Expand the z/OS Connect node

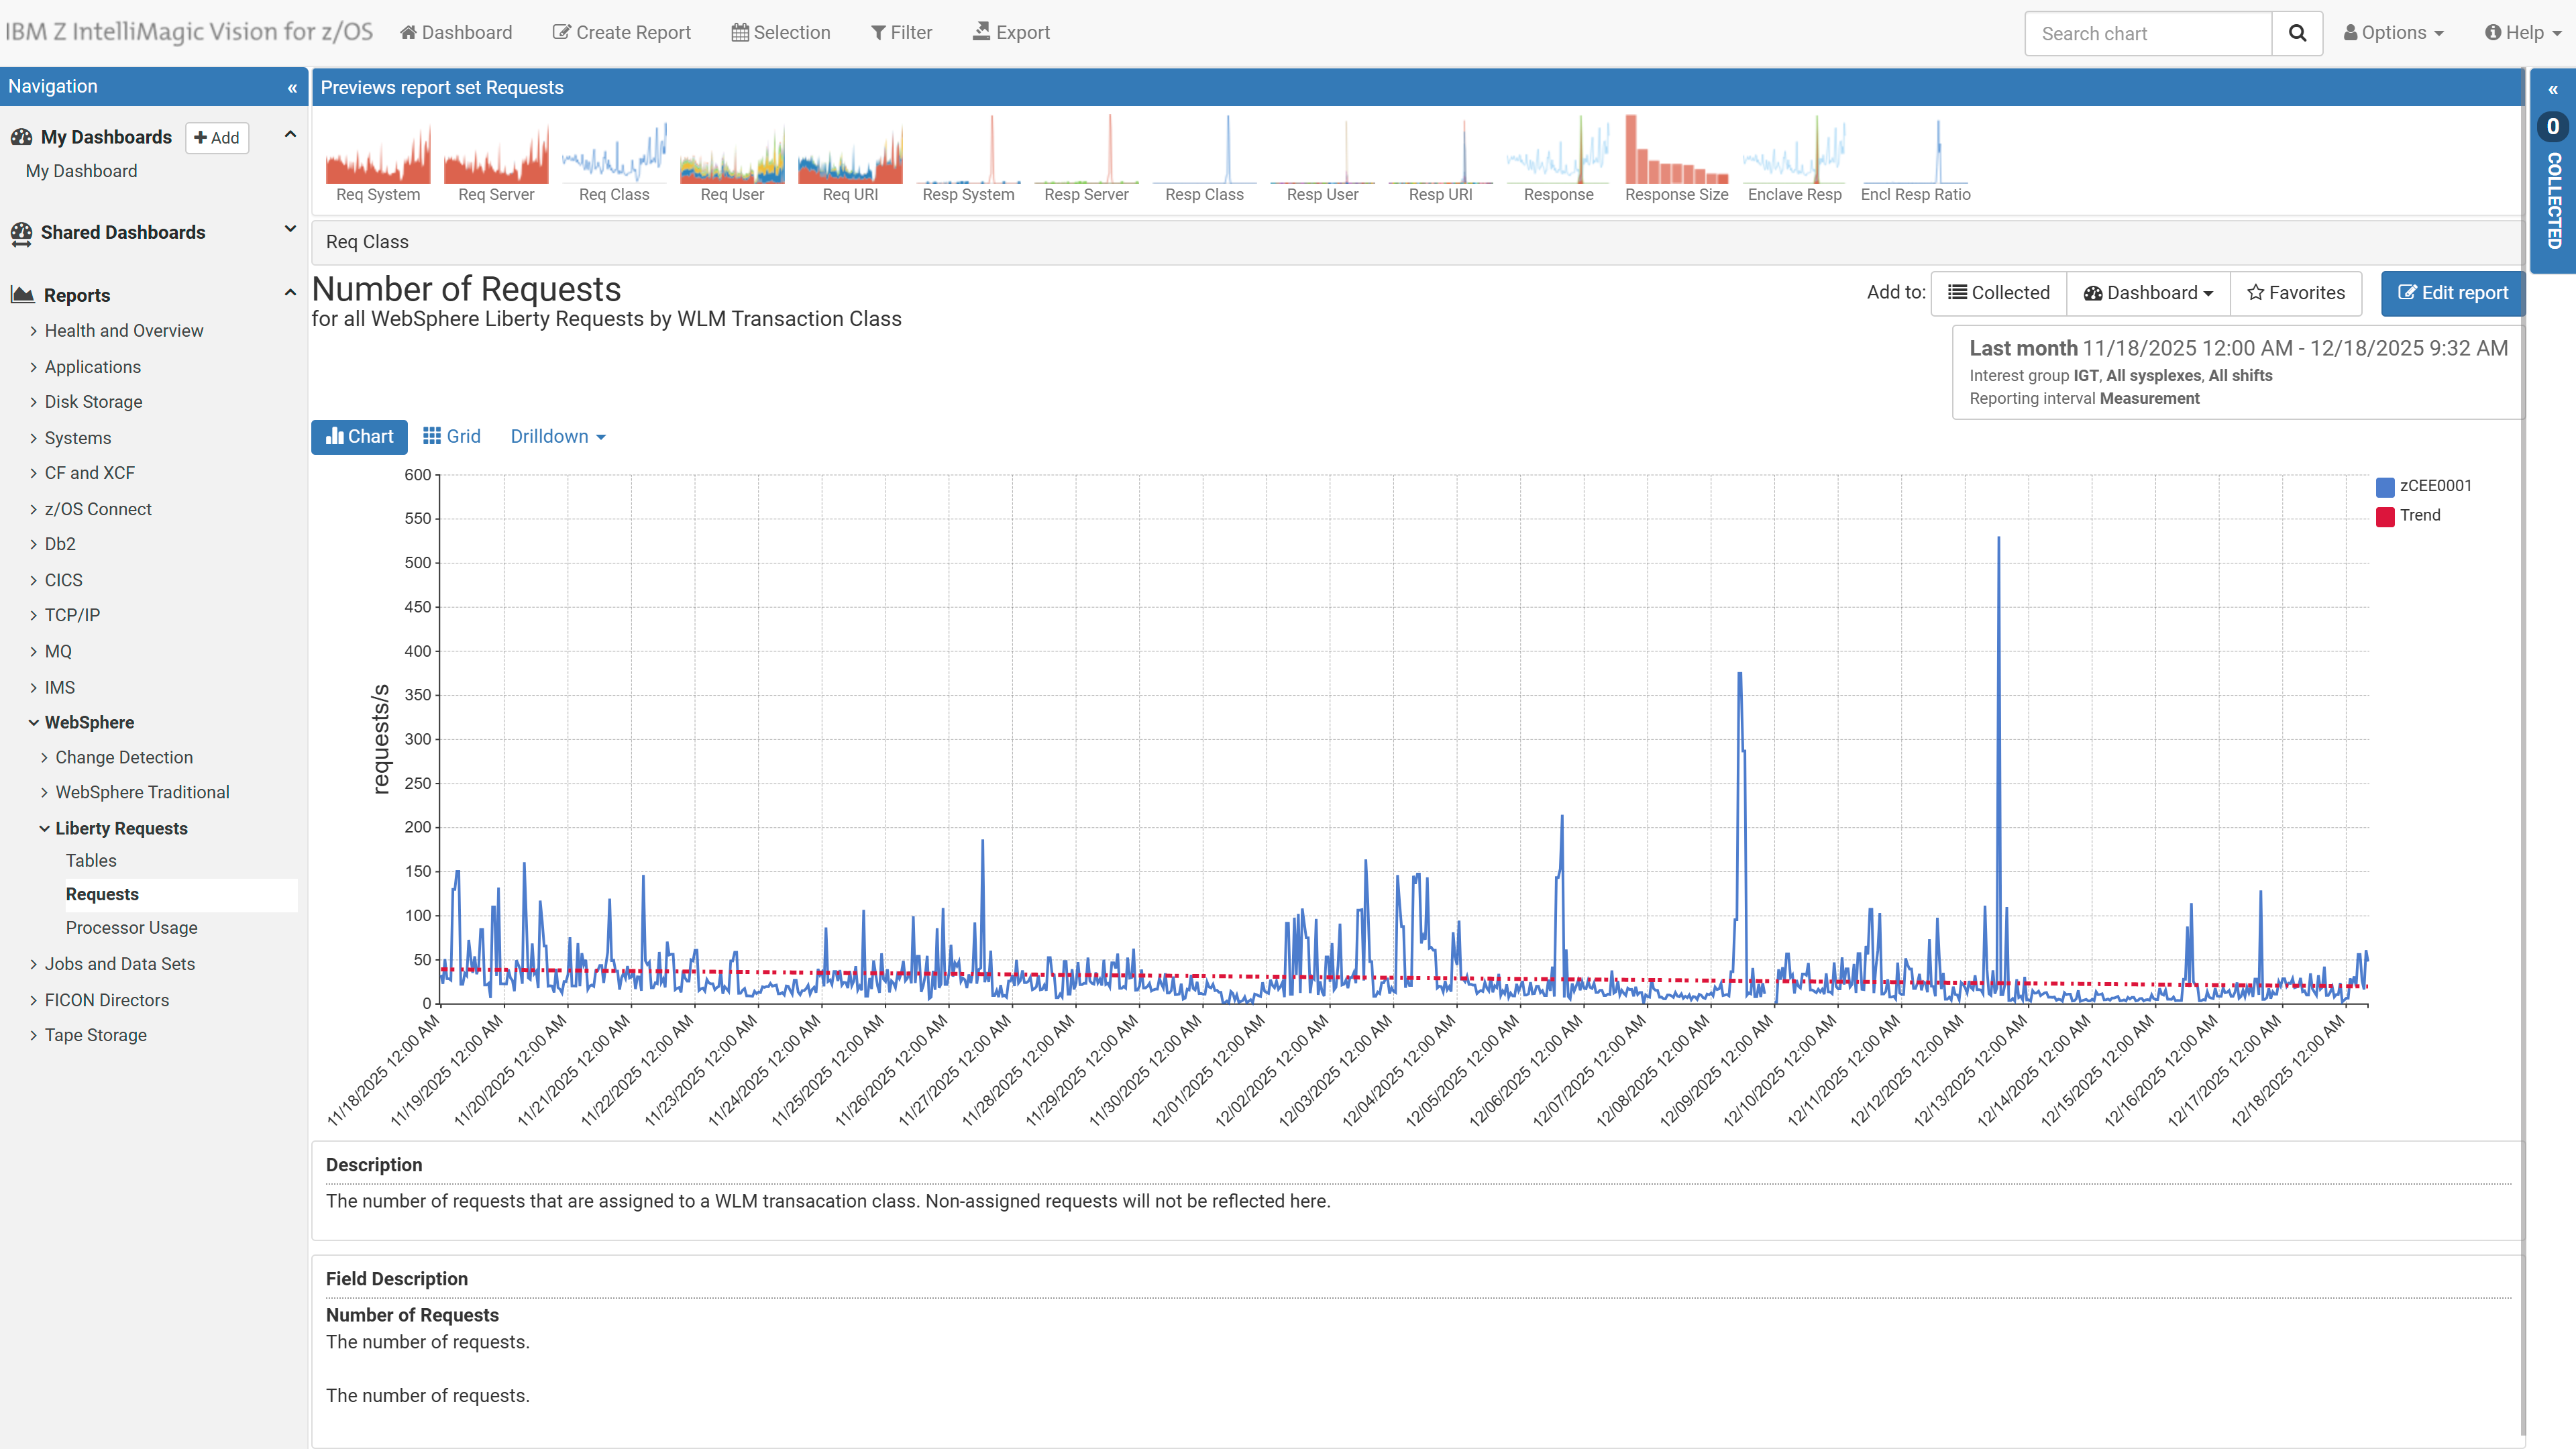click(x=33, y=509)
